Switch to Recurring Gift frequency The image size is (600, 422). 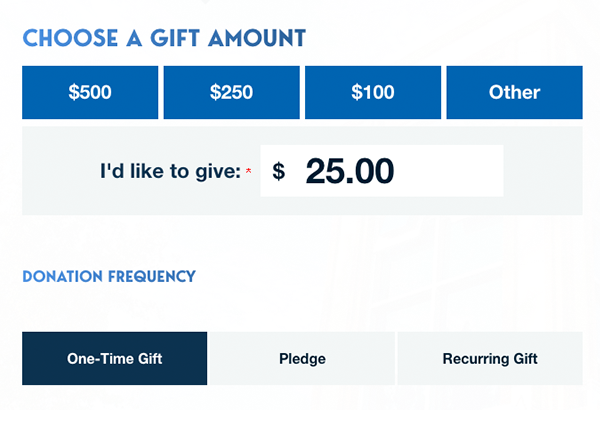tap(490, 358)
